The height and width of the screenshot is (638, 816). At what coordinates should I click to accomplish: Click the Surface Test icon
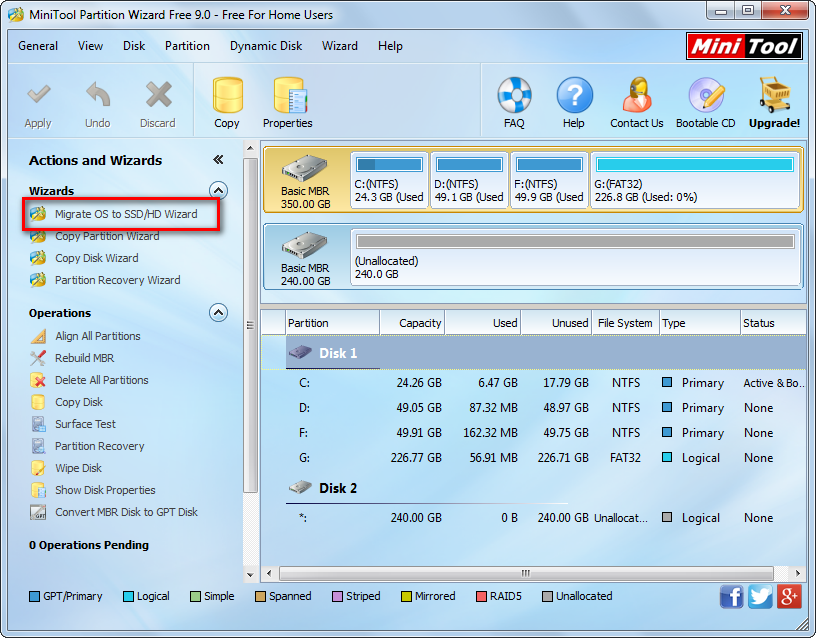(38, 424)
